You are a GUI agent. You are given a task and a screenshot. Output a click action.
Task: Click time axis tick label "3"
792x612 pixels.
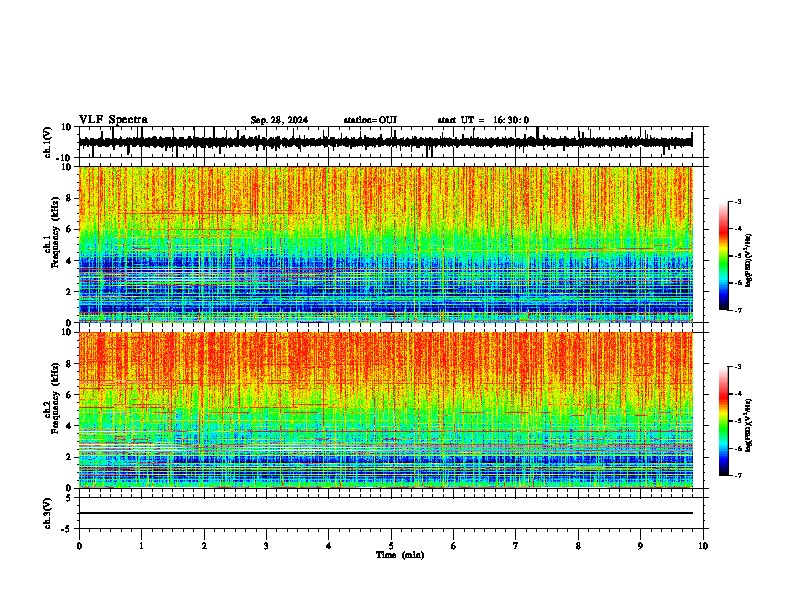(266, 546)
